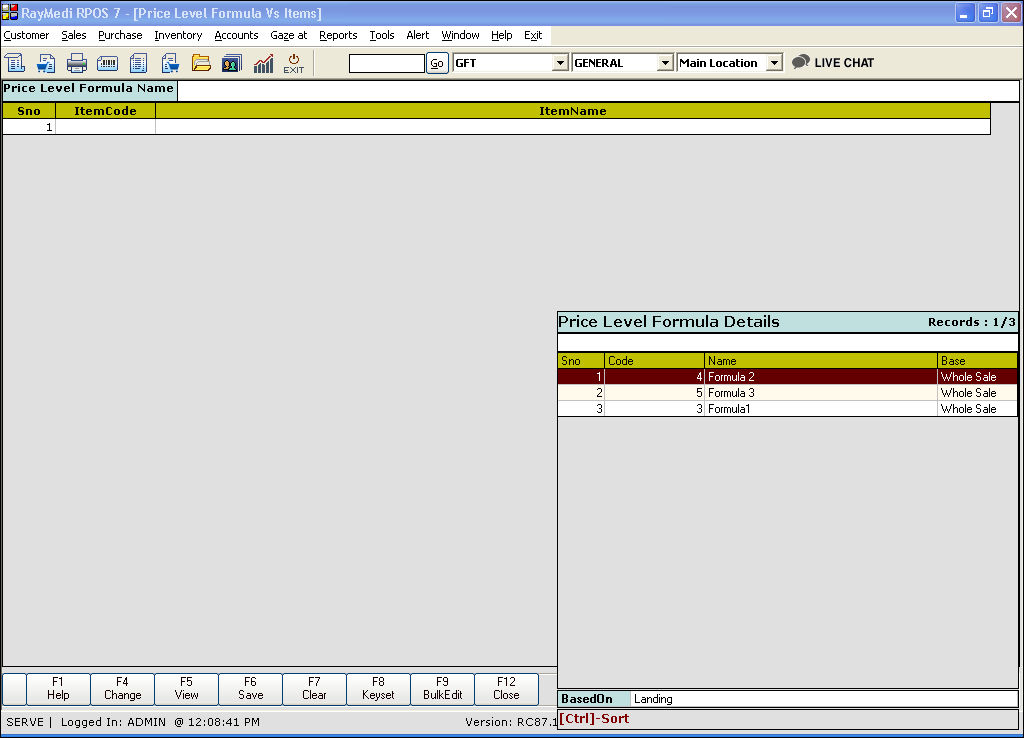
Task: Click the F6 Save button
Action: (x=250, y=689)
